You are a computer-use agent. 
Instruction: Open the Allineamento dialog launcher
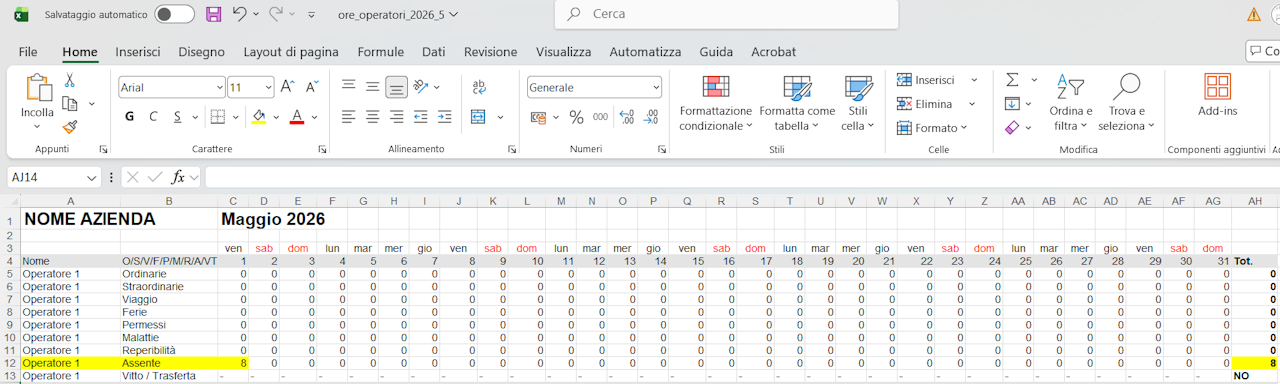click(x=512, y=149)
